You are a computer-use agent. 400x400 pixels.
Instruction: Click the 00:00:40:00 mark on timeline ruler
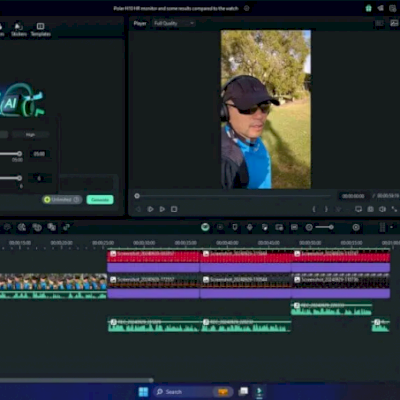pyautogui.click(x=227, y=243)
